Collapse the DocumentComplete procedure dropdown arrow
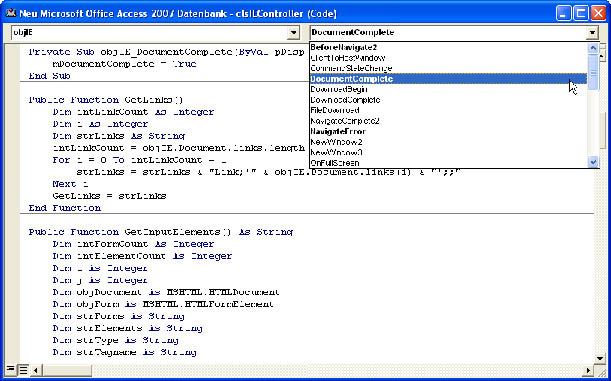The image size is (611, 381). [x=592, y=33]
